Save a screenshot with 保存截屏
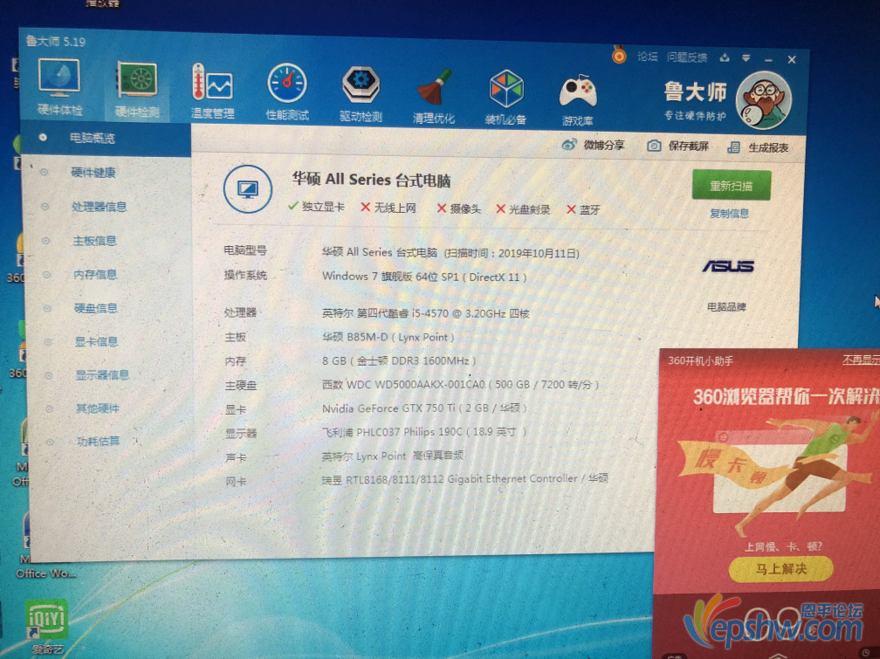 678,146
